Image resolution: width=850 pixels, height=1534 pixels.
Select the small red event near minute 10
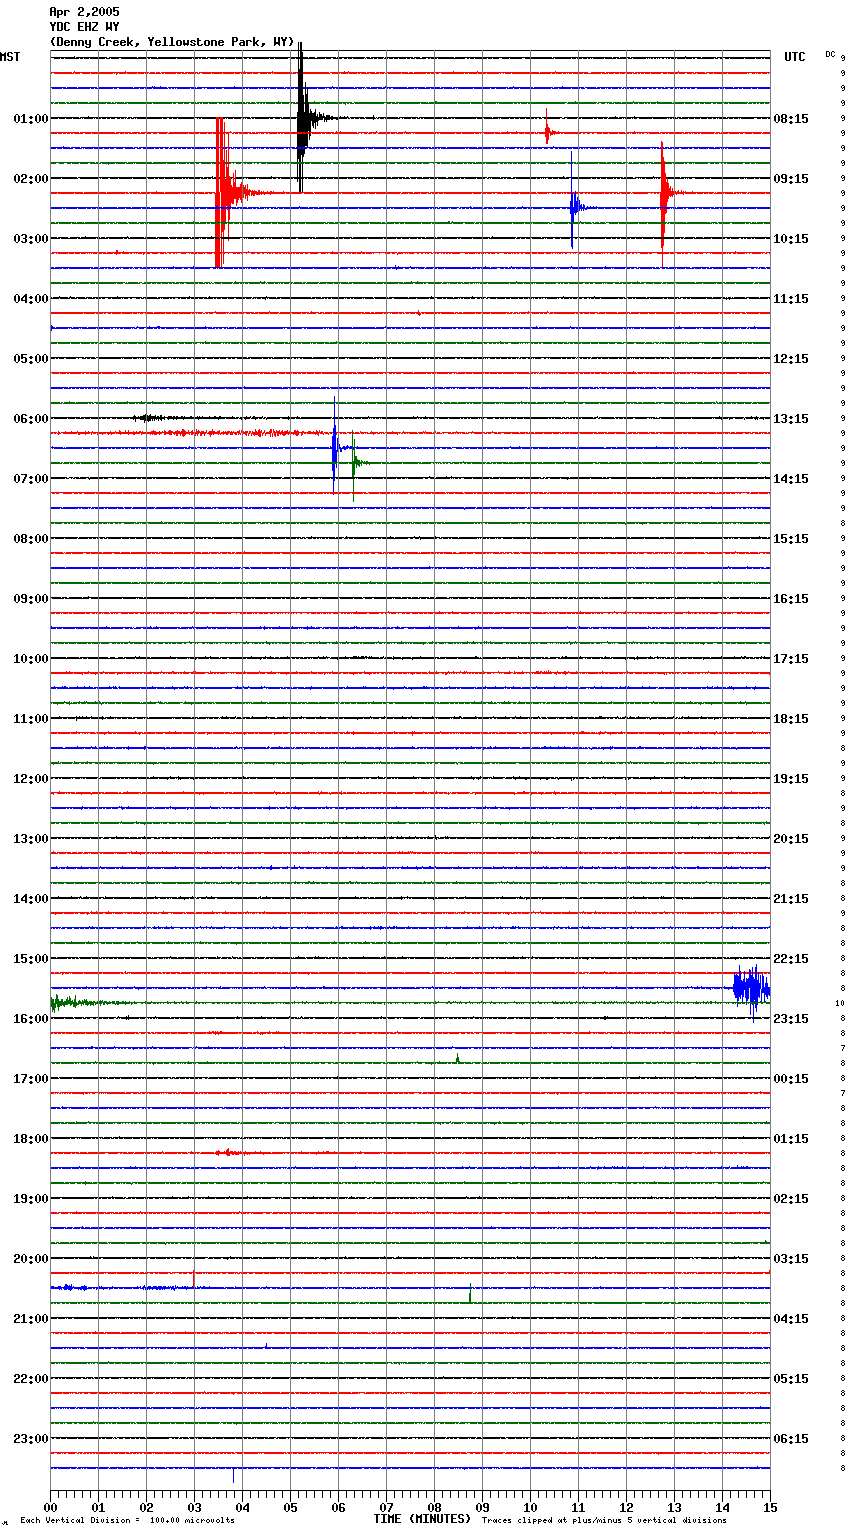tap(547, 132)
